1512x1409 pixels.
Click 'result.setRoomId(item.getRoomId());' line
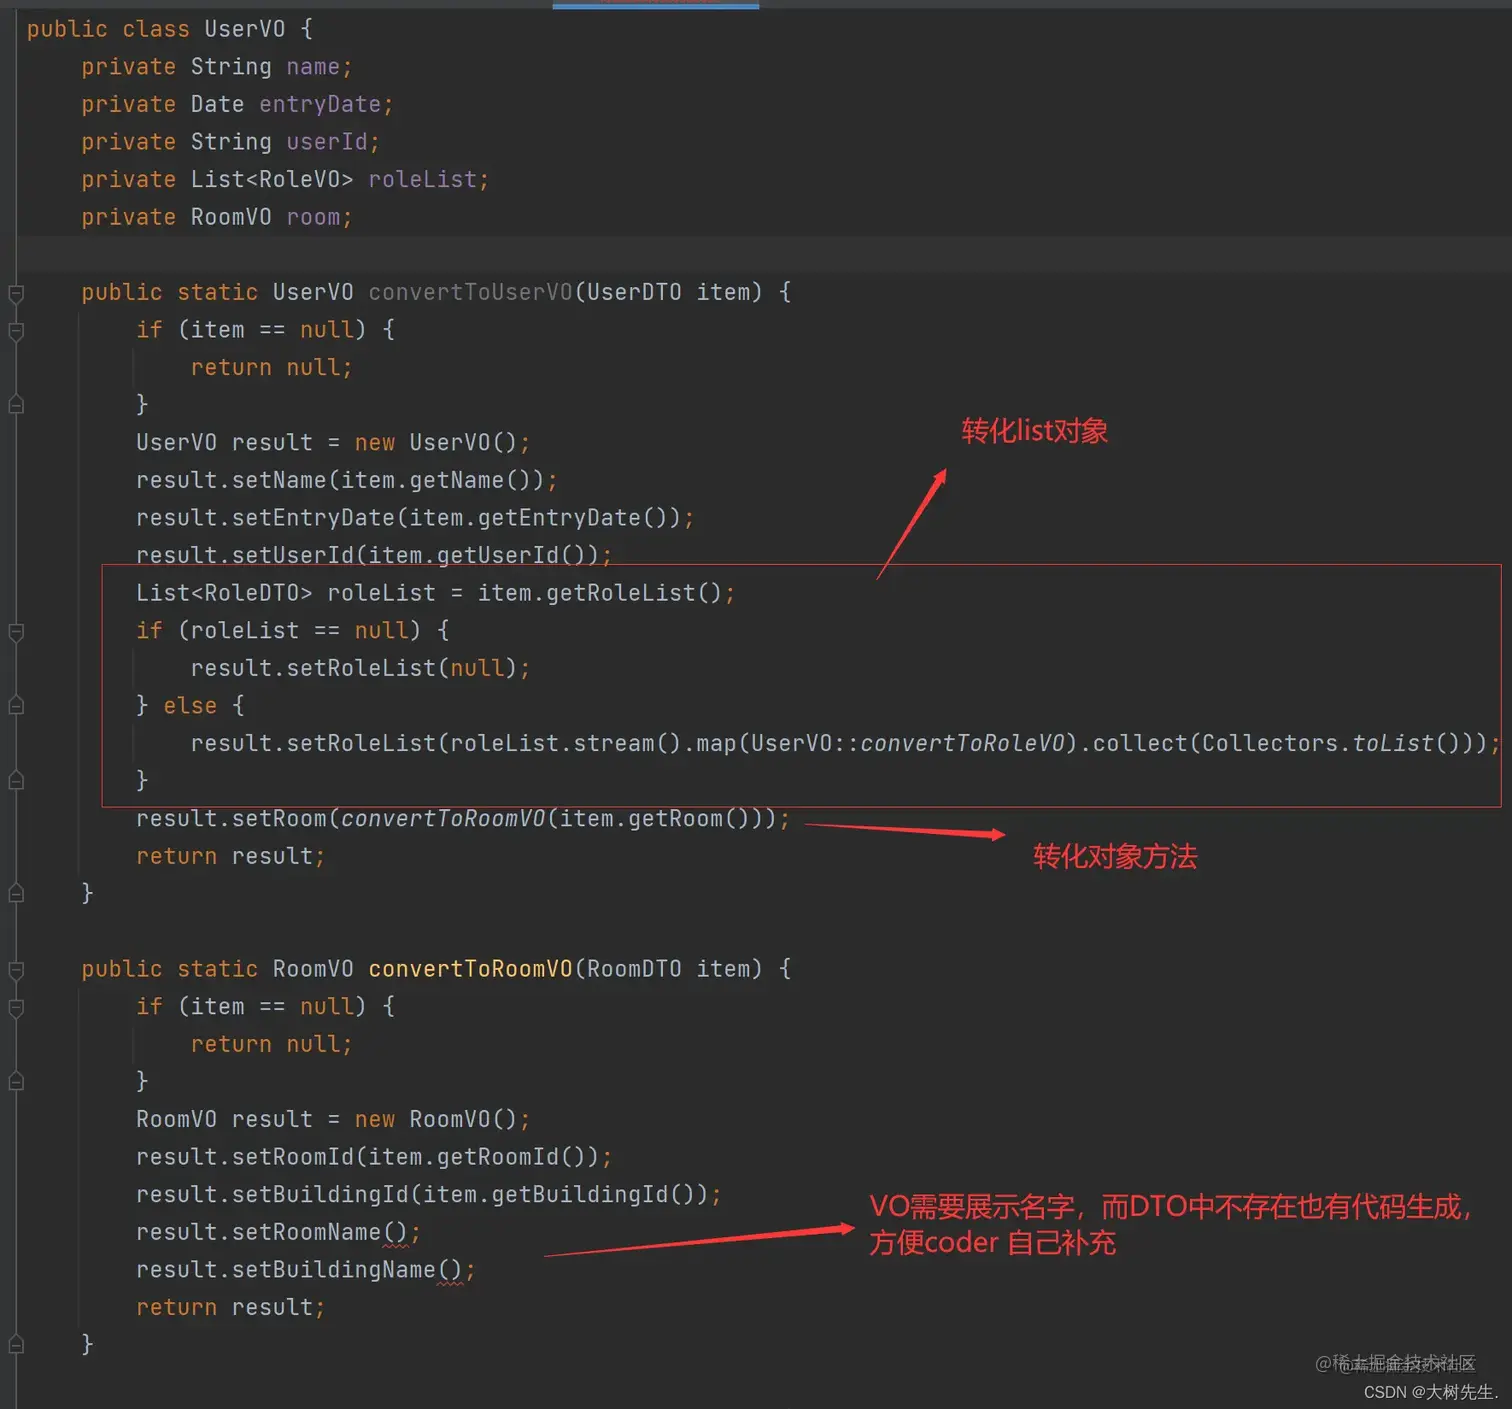(x=373, y=1157)
